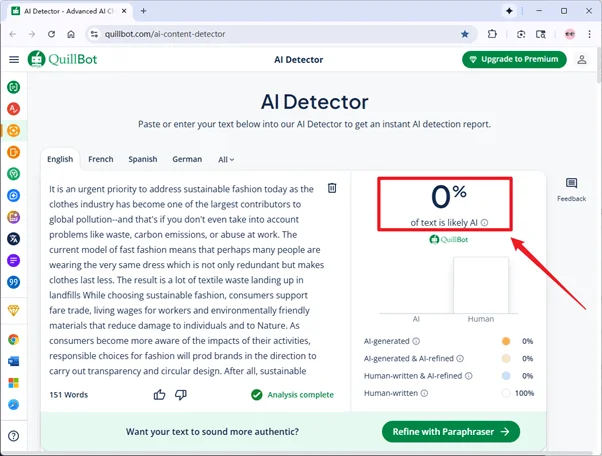
Task: Open the help question mark icon in sidebar
Action: 14,436
